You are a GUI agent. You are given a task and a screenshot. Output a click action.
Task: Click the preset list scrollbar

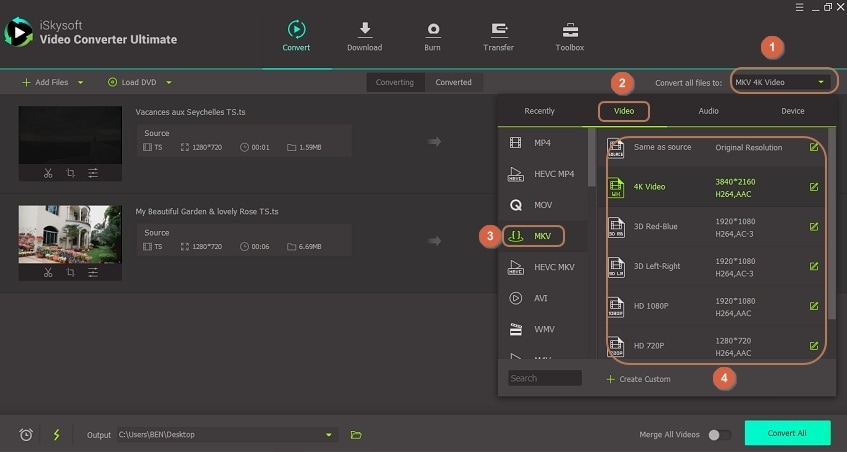coord(831,222)
